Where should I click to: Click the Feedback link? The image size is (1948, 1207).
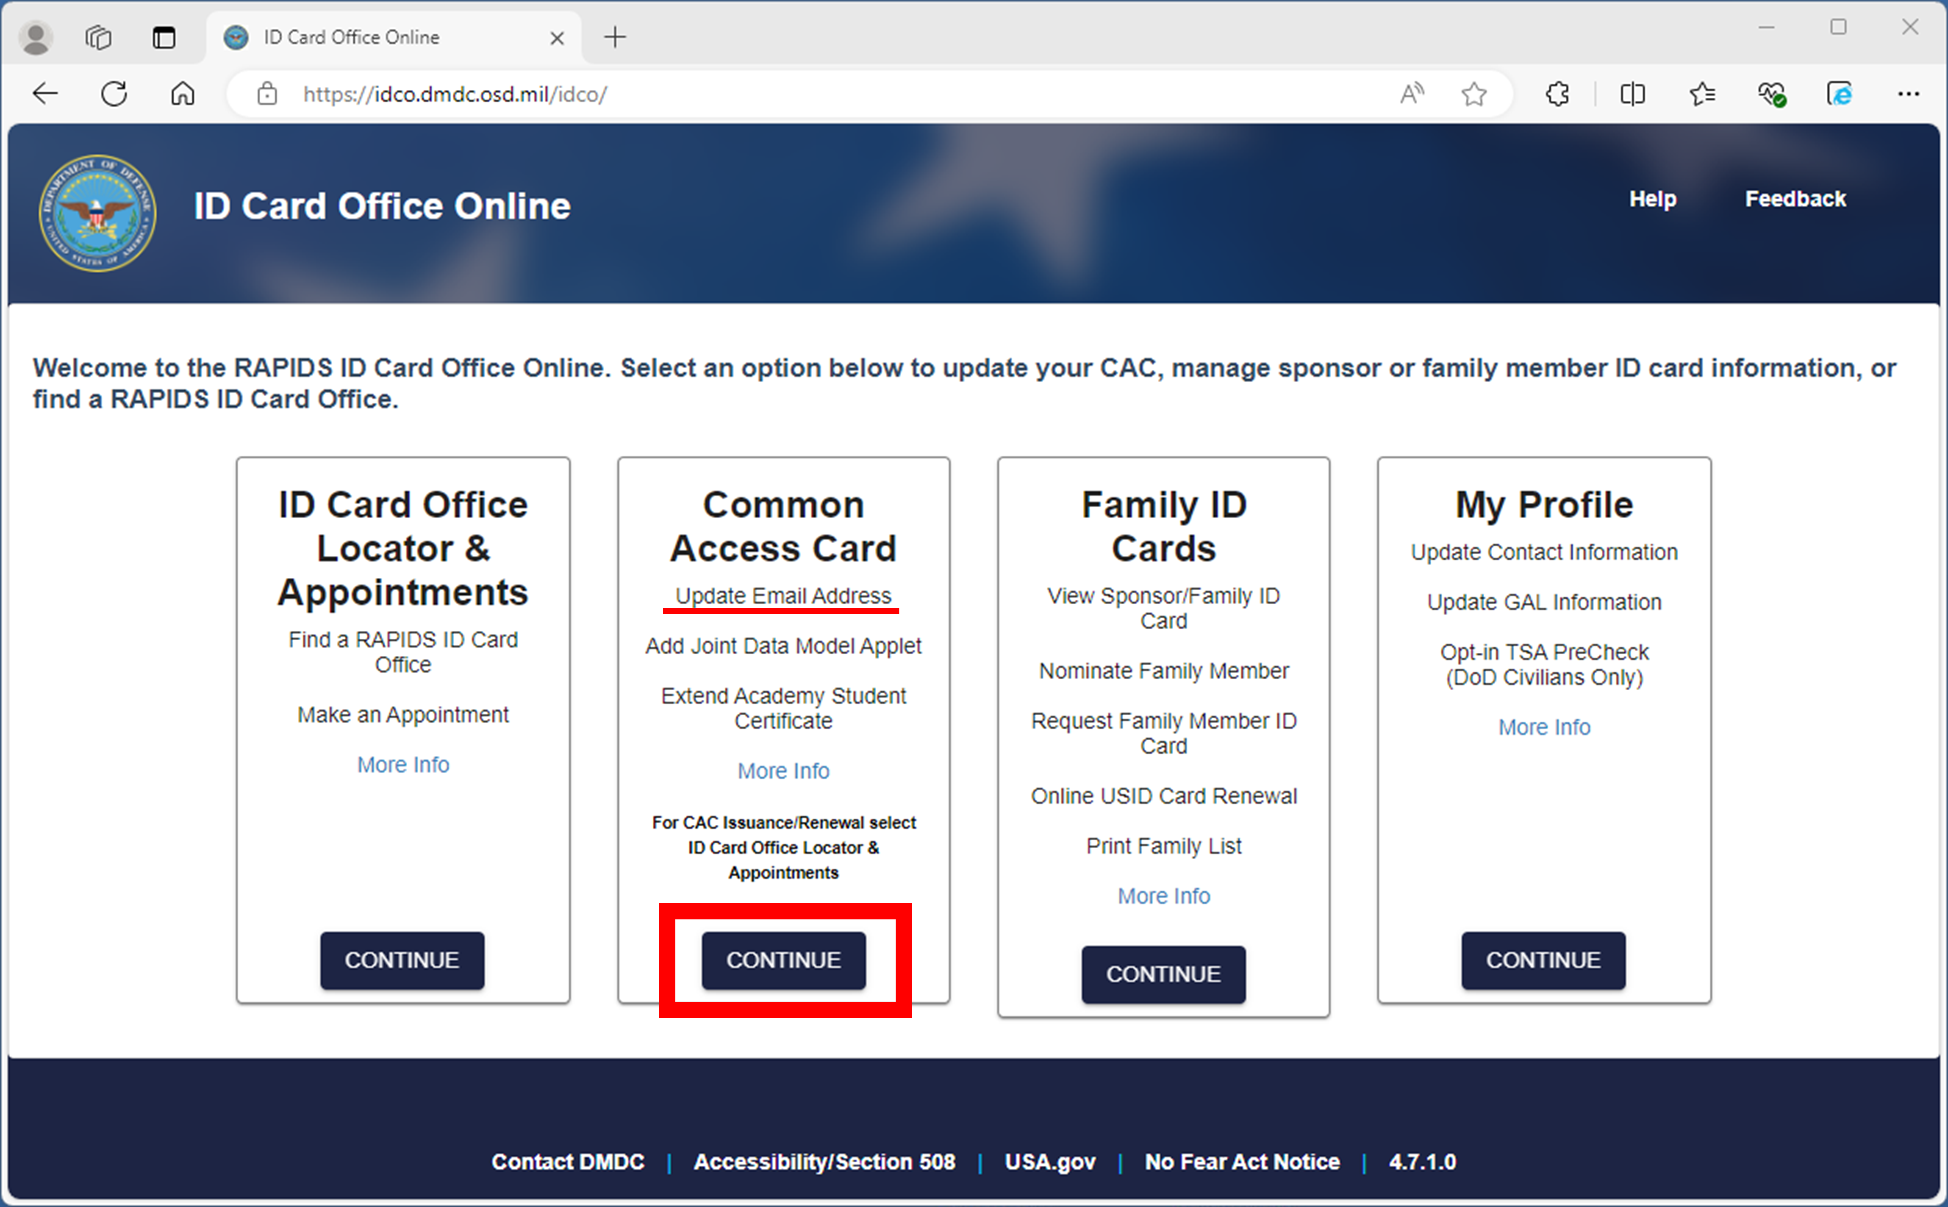pyautogui.click(x=1795, y=198)
